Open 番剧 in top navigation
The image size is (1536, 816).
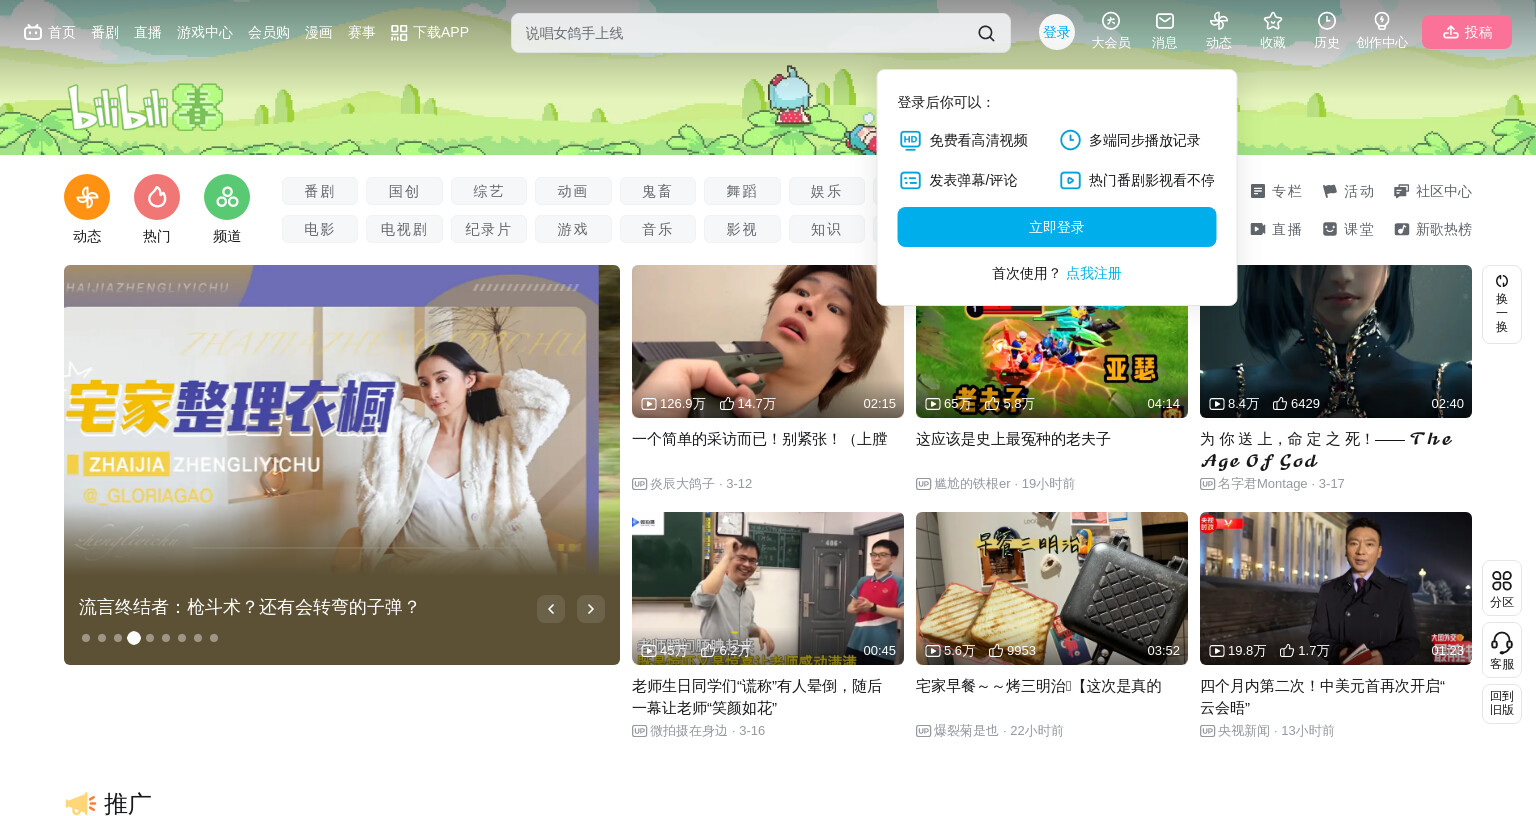(105, 33)
